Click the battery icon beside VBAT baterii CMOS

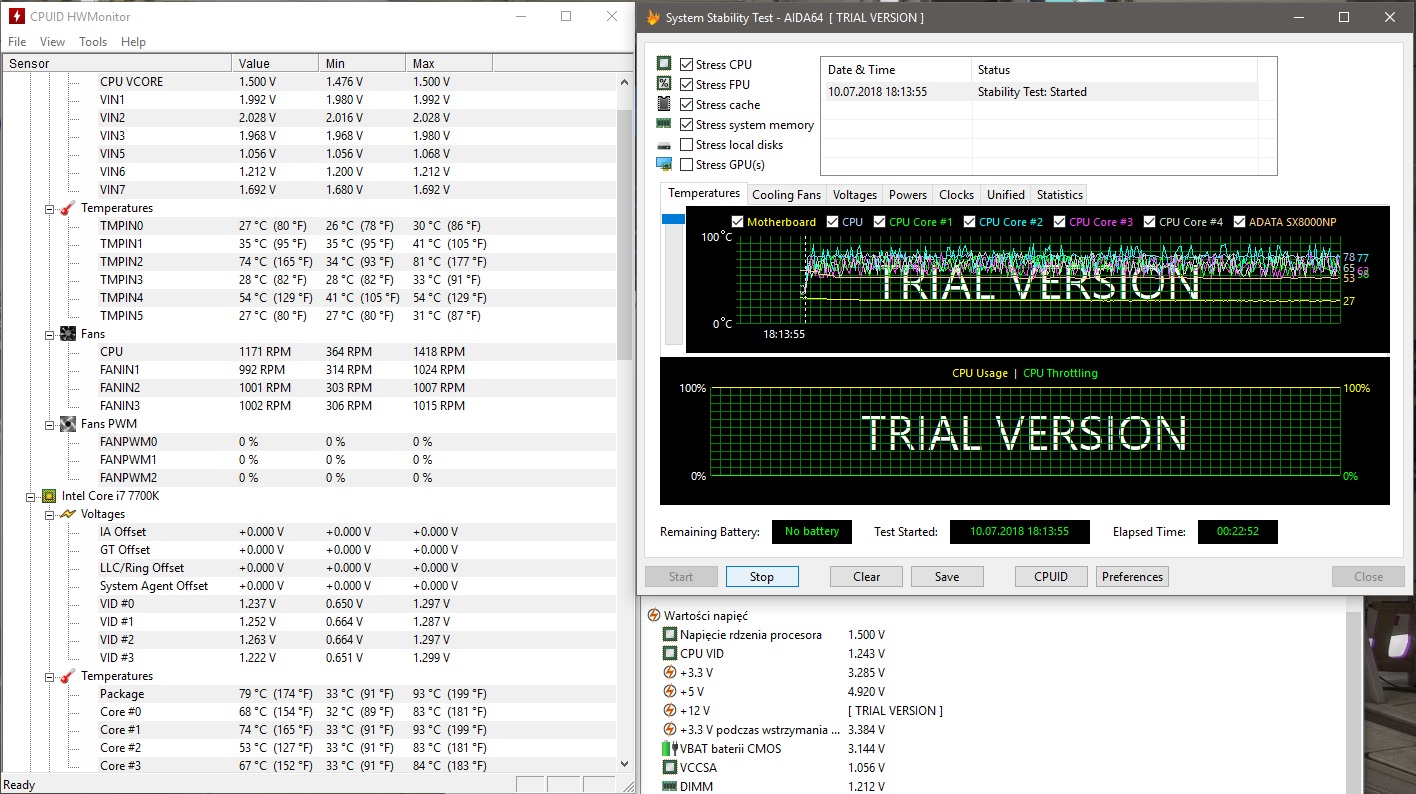click(670, 749)
